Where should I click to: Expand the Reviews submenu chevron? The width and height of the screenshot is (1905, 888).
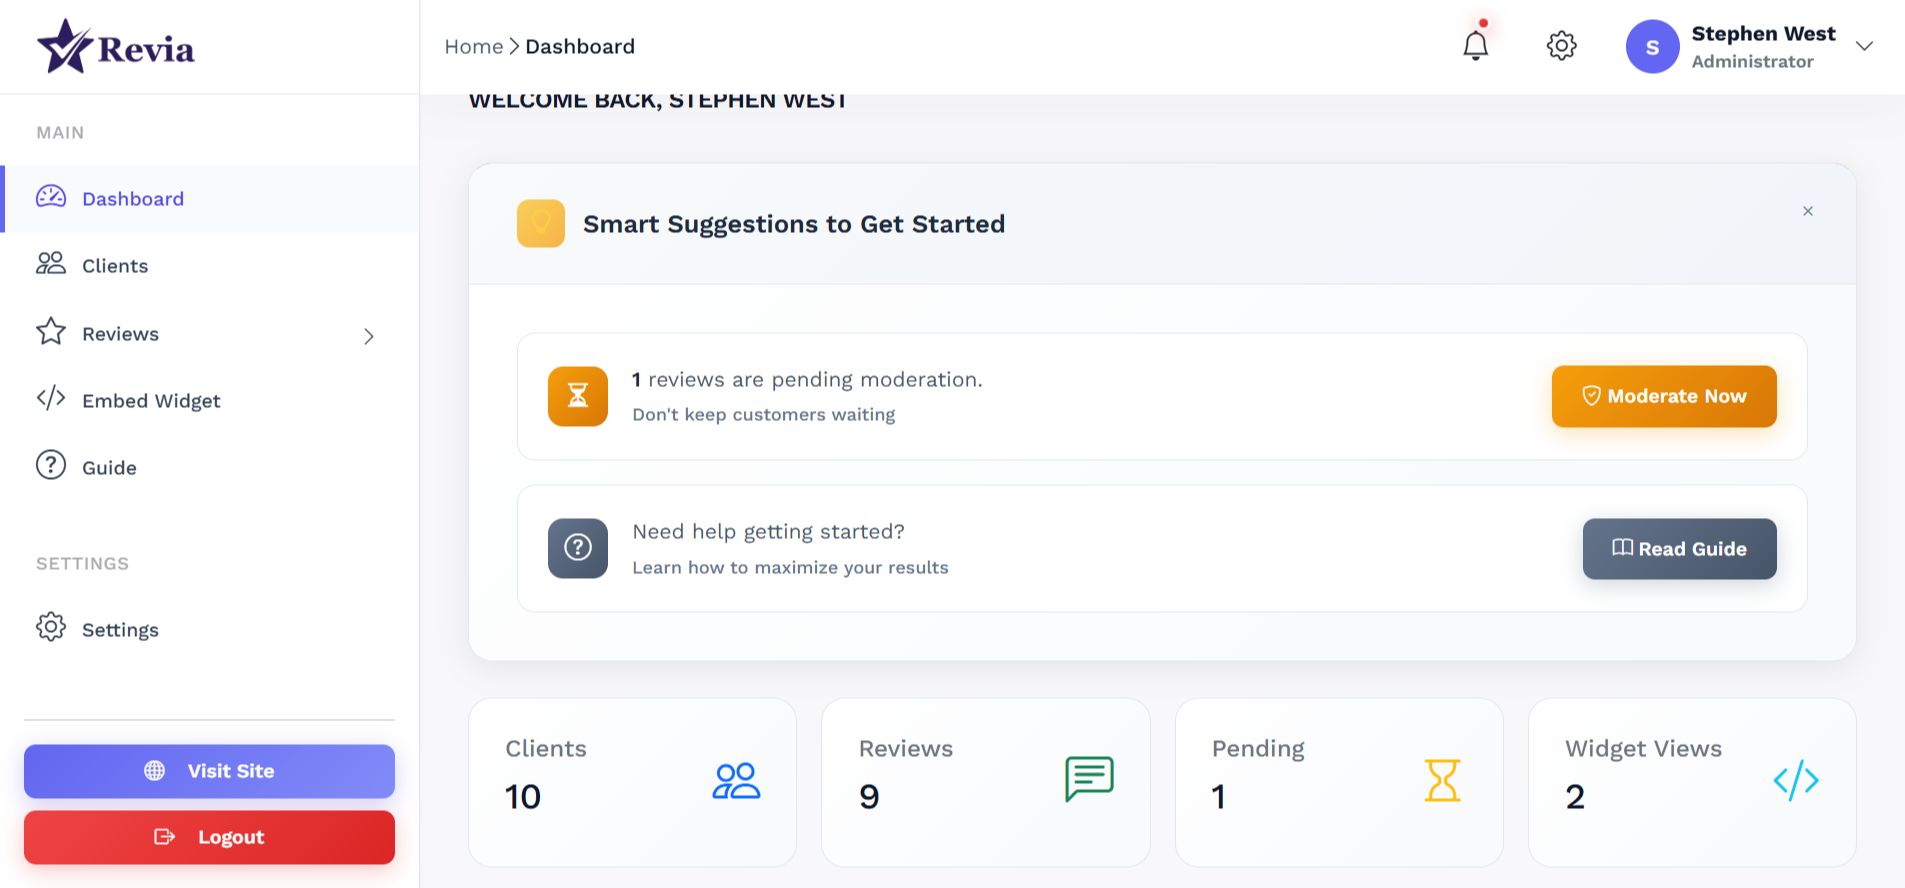pos(369,336)
